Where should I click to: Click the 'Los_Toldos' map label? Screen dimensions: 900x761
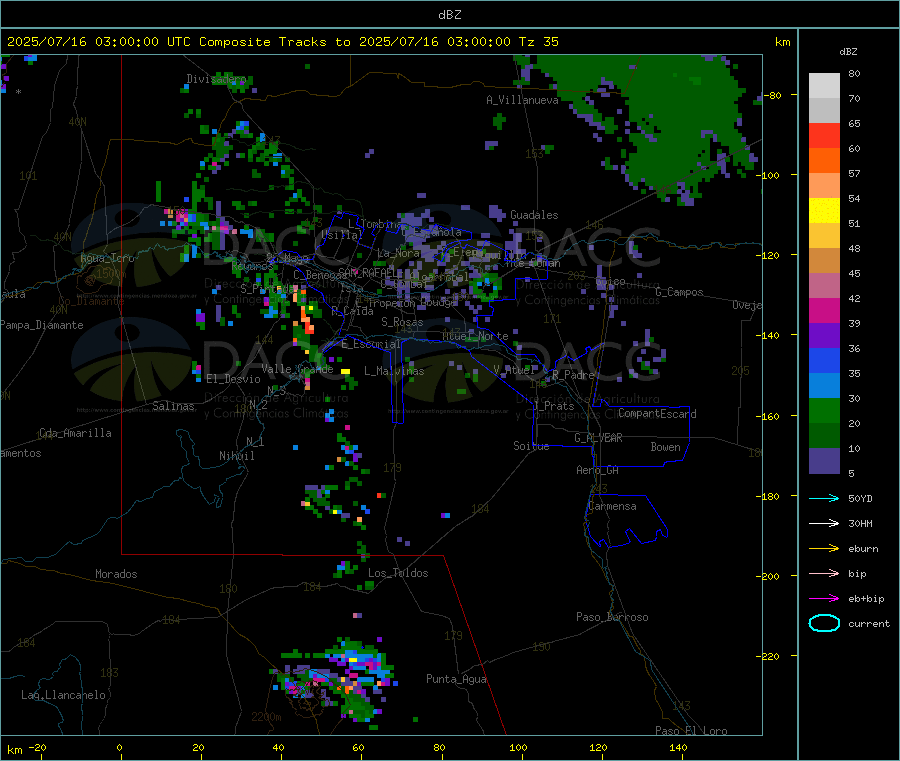pos(398,573)
